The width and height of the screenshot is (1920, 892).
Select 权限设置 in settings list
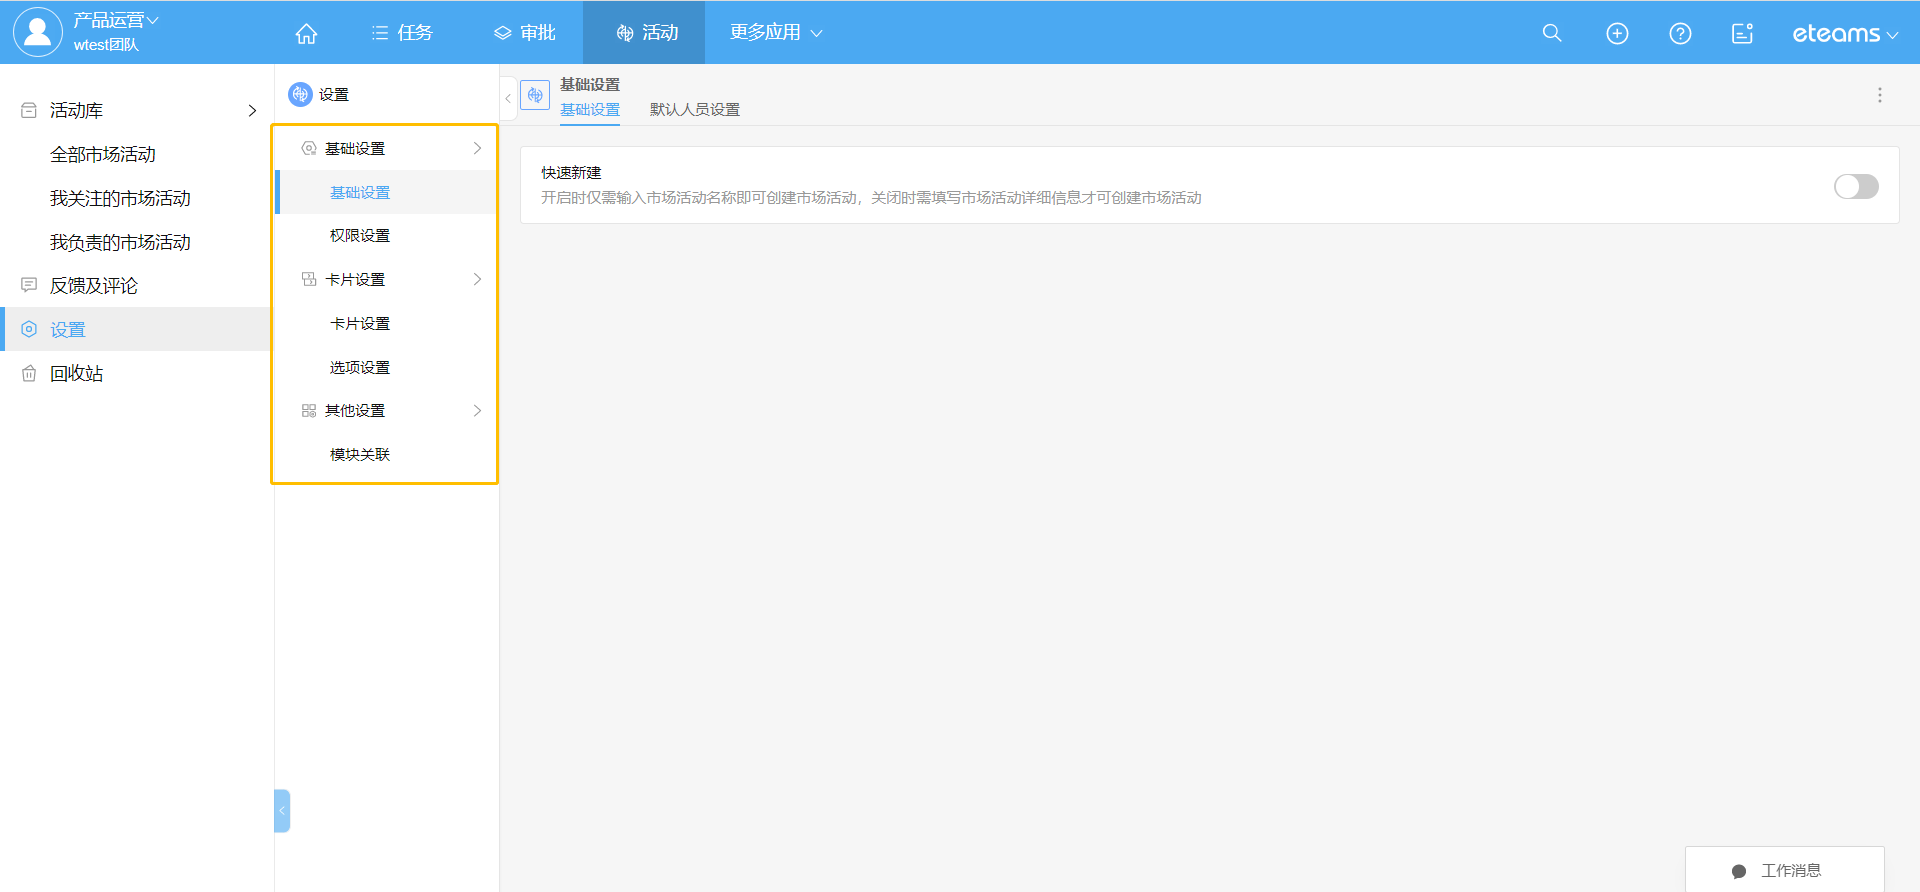[x=360, y=236]
